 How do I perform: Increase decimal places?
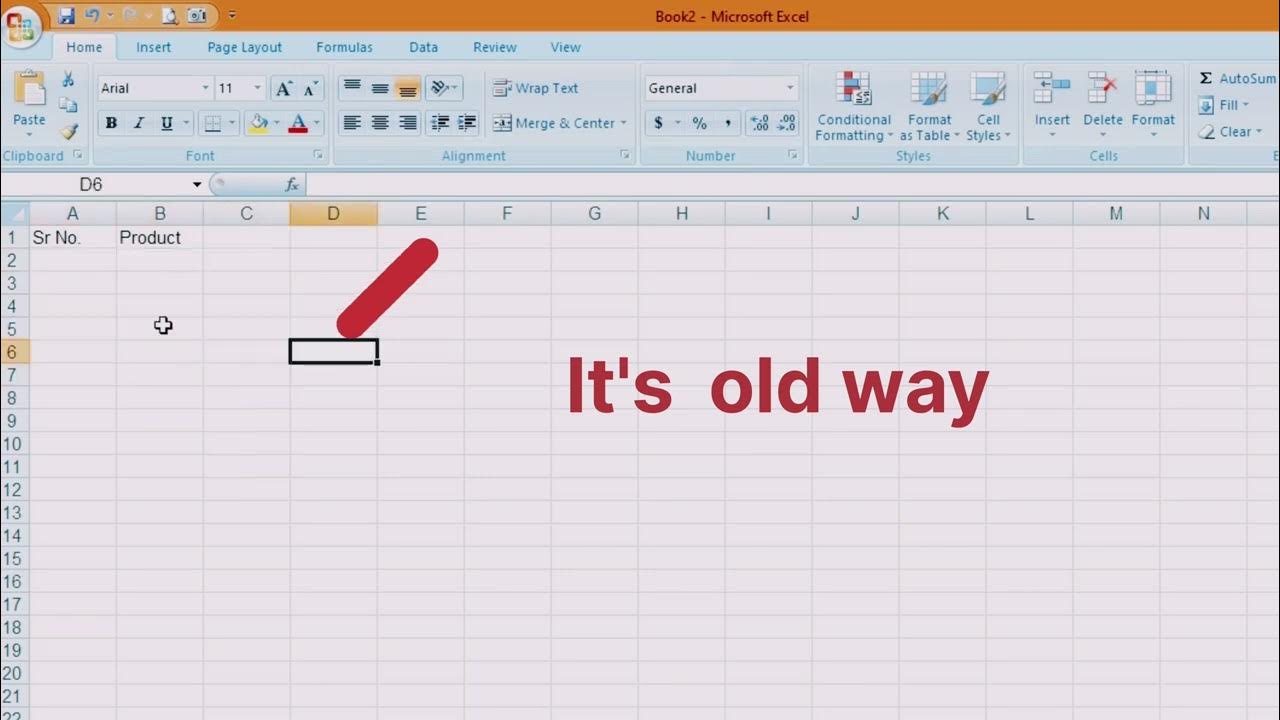pos(759,123)
